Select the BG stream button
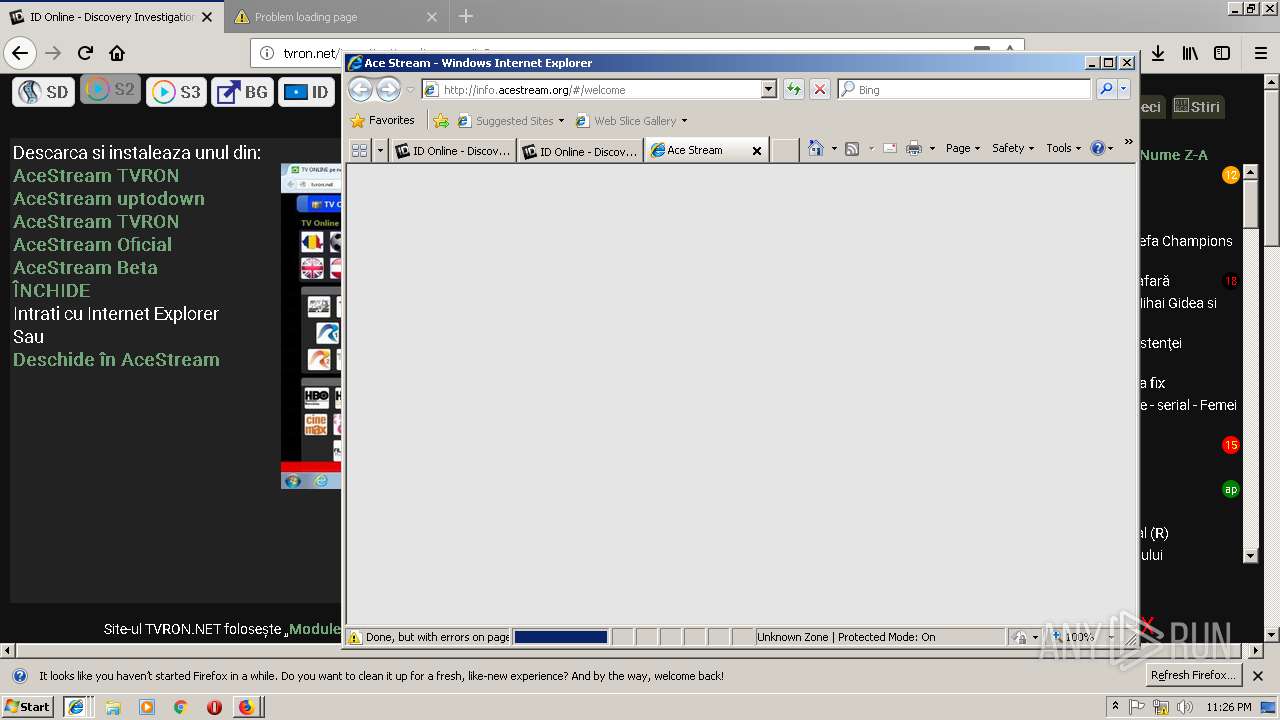 [242, 92]
